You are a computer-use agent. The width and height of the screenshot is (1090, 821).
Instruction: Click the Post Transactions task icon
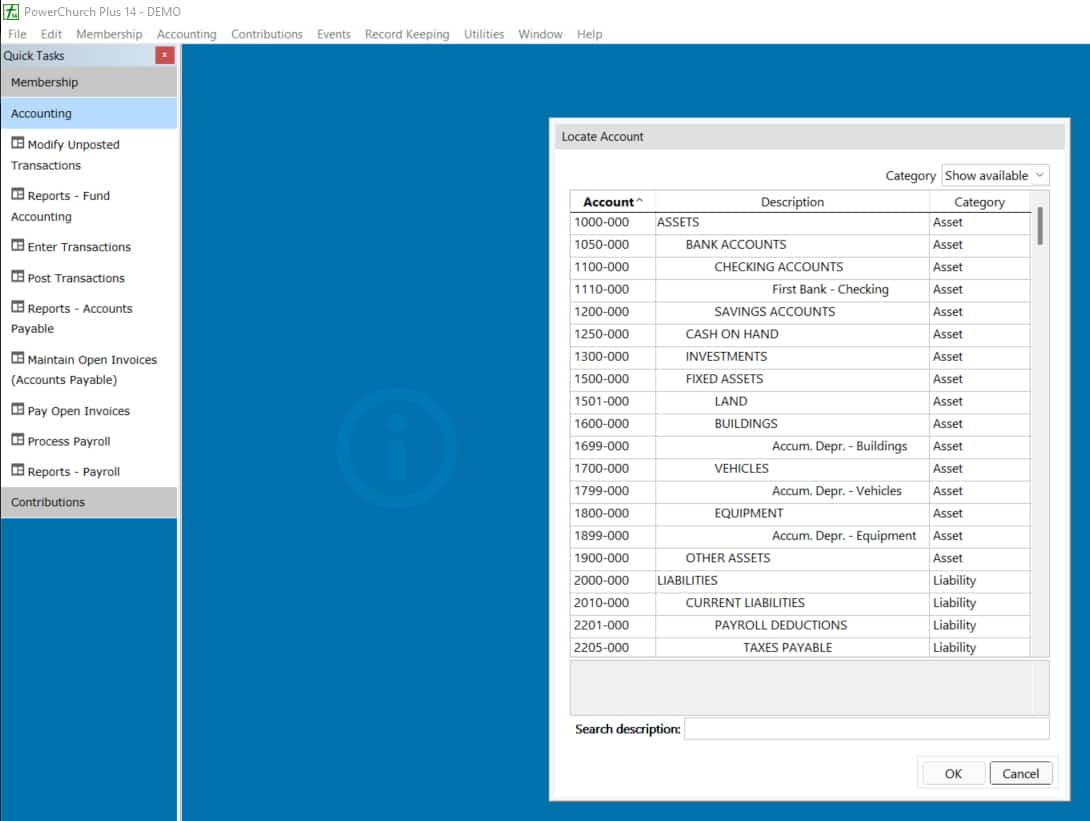point(17,277)
